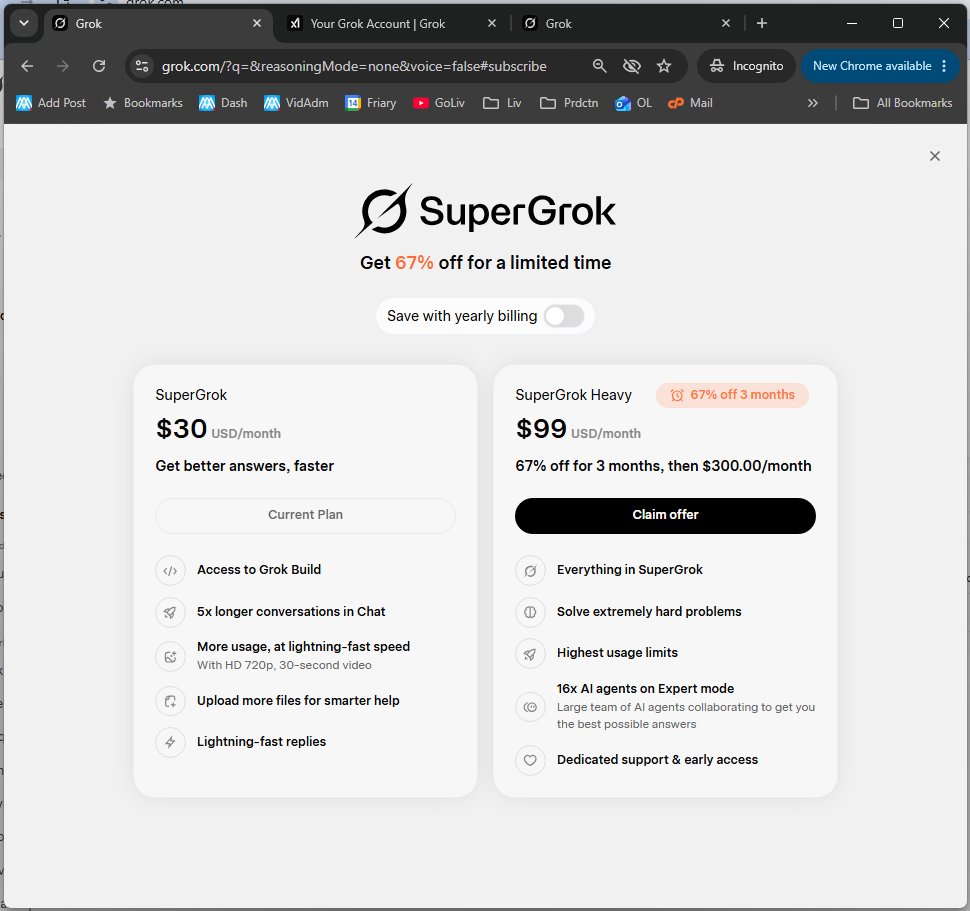Click the Claim offer button
970x911 pixels.
[665, 515]
